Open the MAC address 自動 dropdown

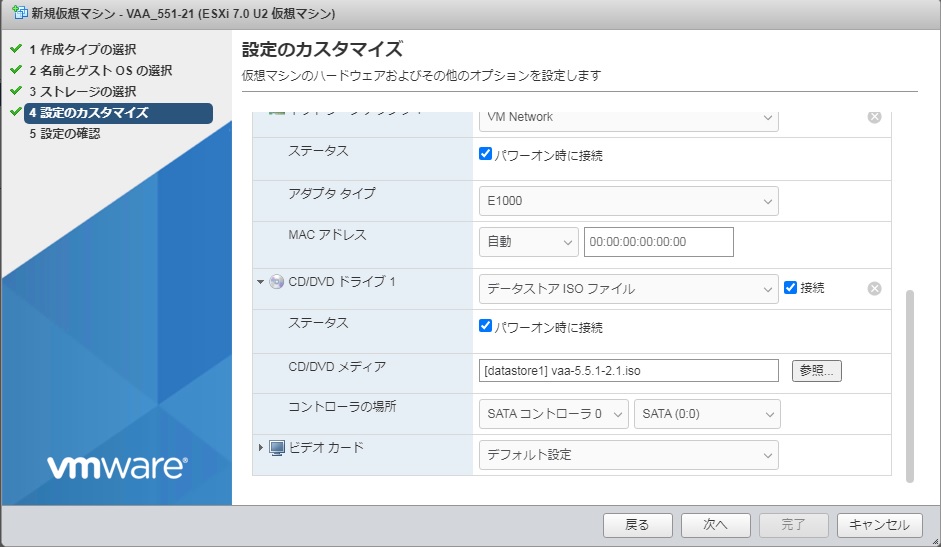pyautogui.click(x=529, y=242)
